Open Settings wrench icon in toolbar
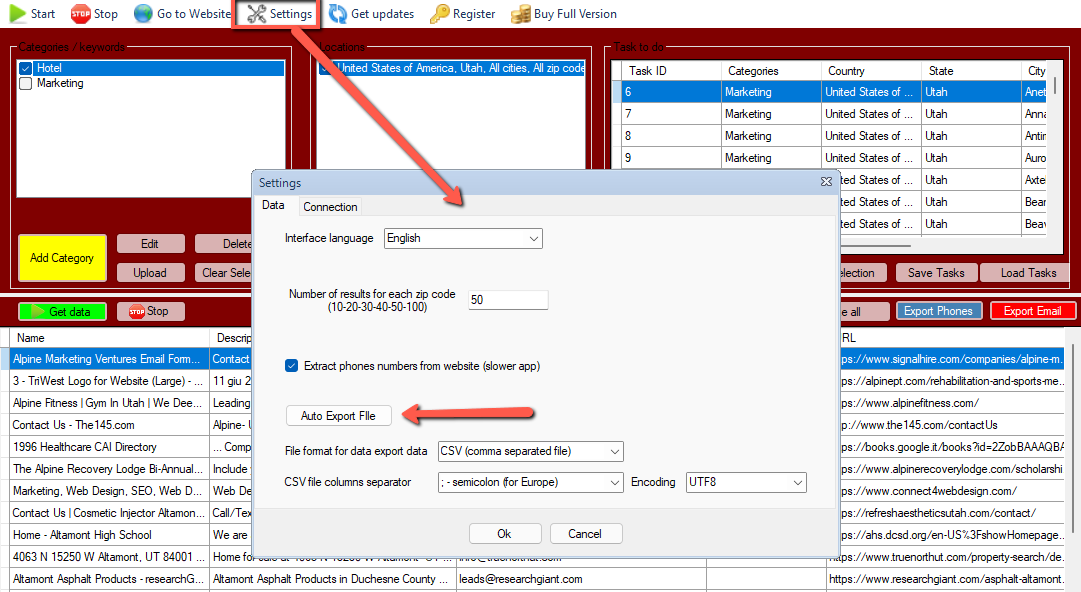 (257, 14)
